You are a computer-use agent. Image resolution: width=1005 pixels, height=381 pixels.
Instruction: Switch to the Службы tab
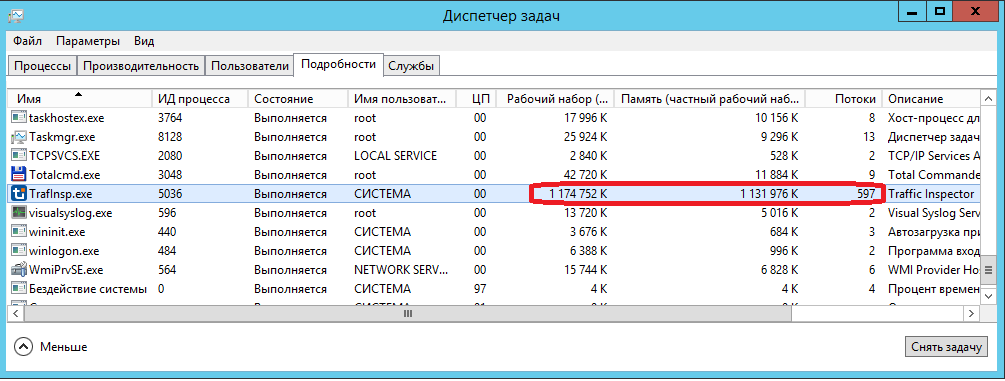(x=411, y=65)
